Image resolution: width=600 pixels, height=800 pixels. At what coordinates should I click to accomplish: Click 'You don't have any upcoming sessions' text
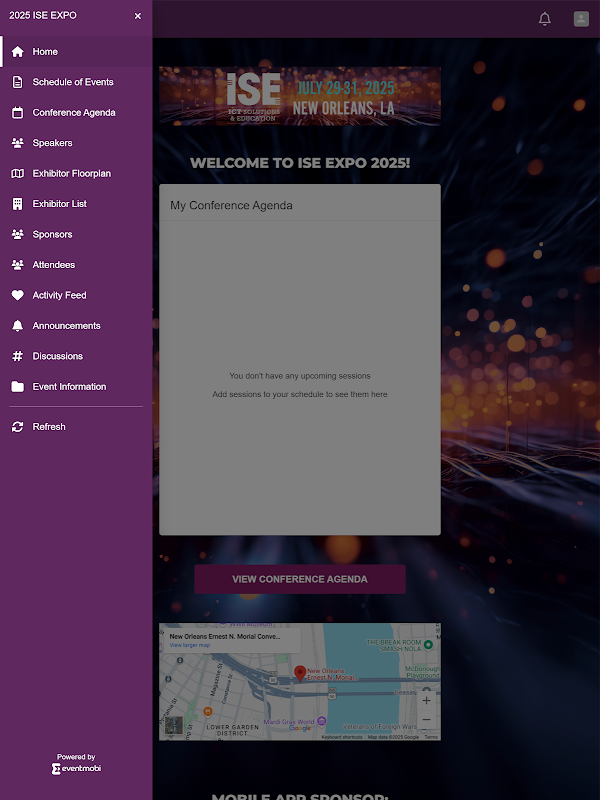tap(300, 376)
